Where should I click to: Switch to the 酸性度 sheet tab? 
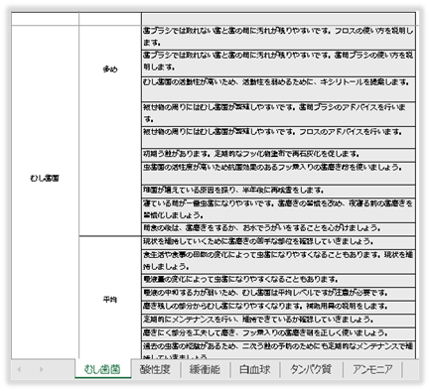click(x=155, y=369)
